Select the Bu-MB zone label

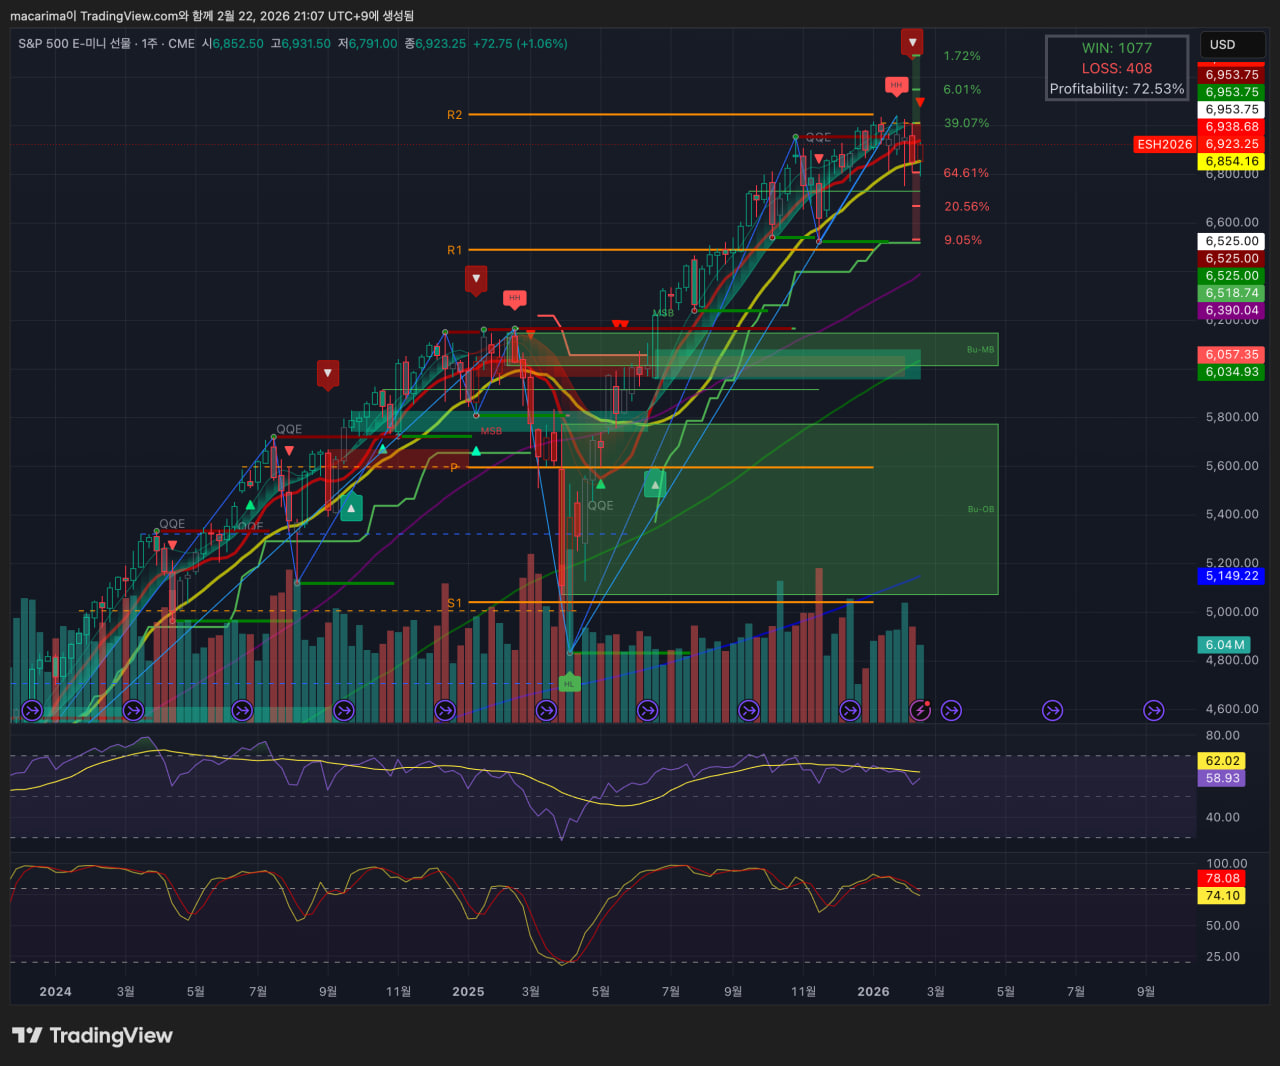[x=980, y=350]
